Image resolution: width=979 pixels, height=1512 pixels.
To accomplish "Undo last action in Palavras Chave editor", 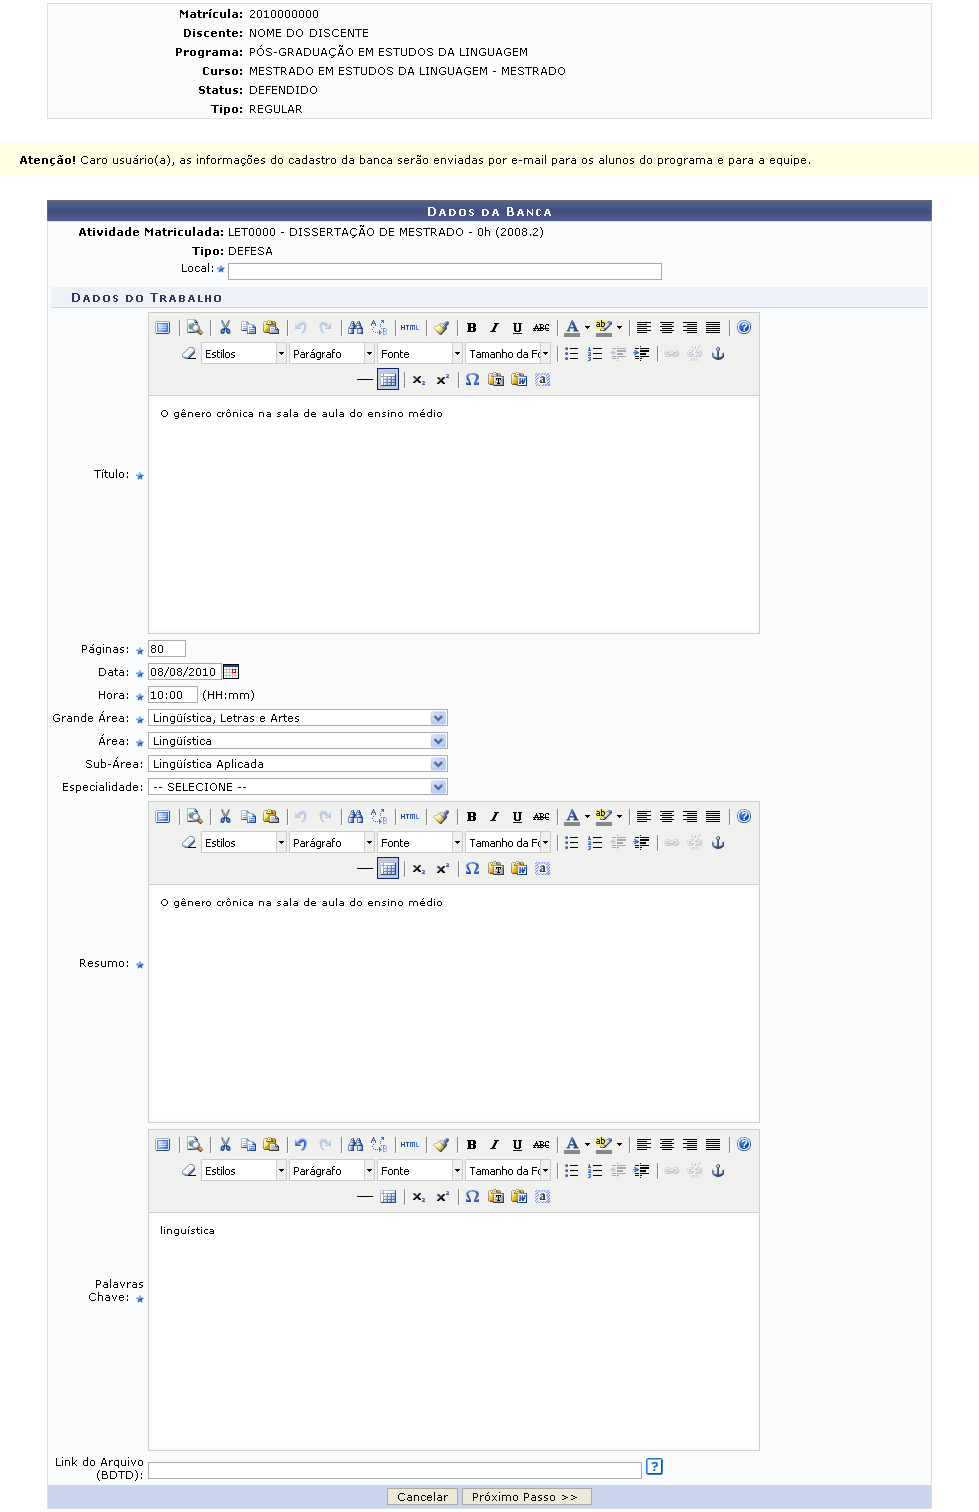I will point(301,1145).
